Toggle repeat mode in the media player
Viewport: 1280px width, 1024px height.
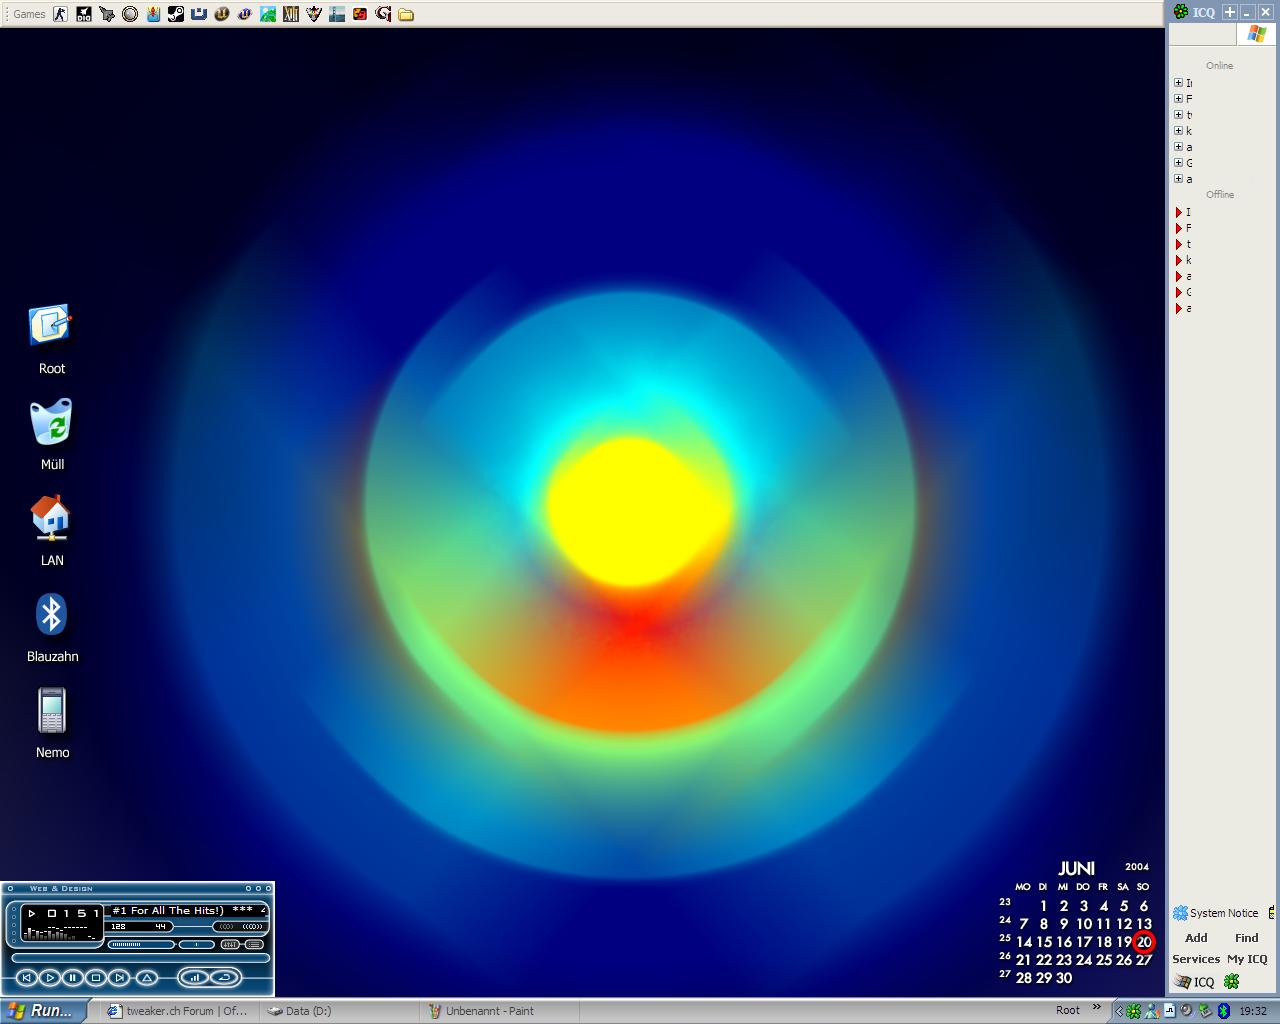pos(225,977)
